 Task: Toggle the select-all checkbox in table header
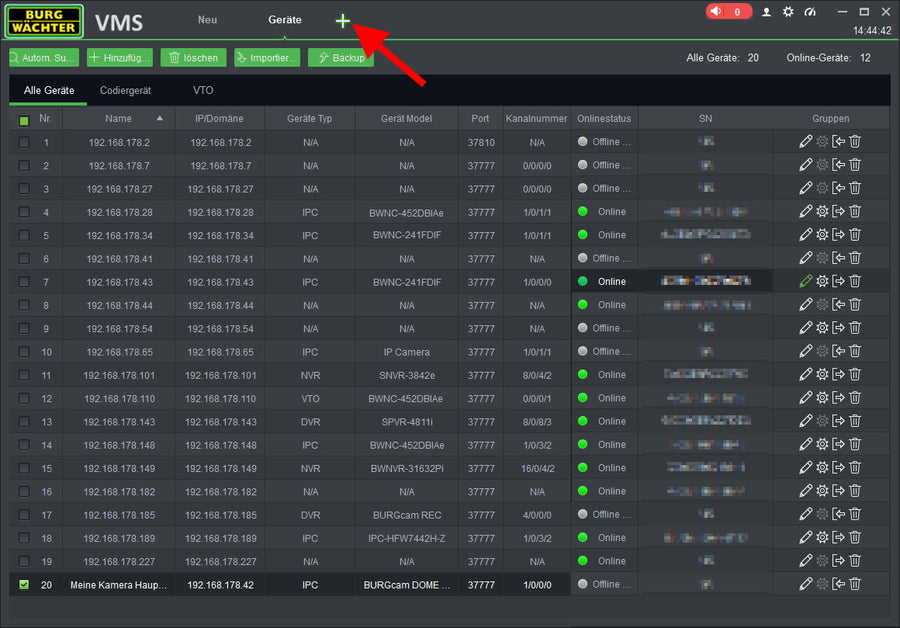(x=24, y=120)
